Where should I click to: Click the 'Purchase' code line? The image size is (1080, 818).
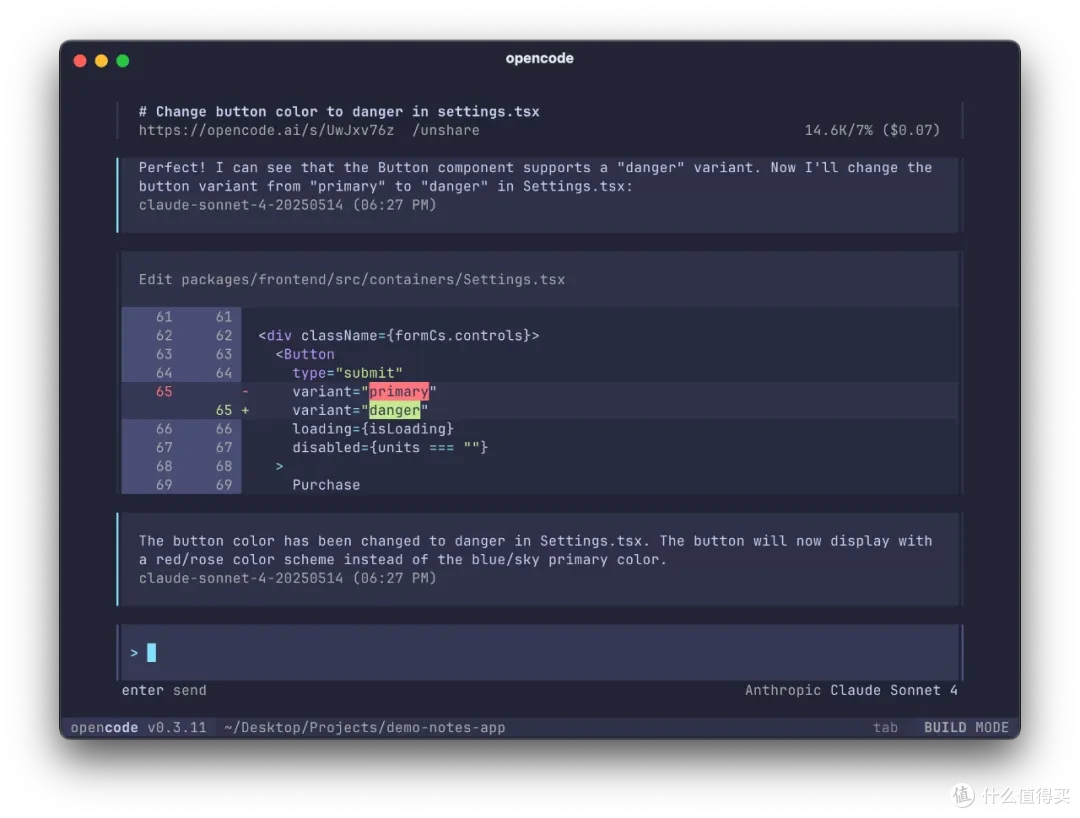(x=326, y=485)
